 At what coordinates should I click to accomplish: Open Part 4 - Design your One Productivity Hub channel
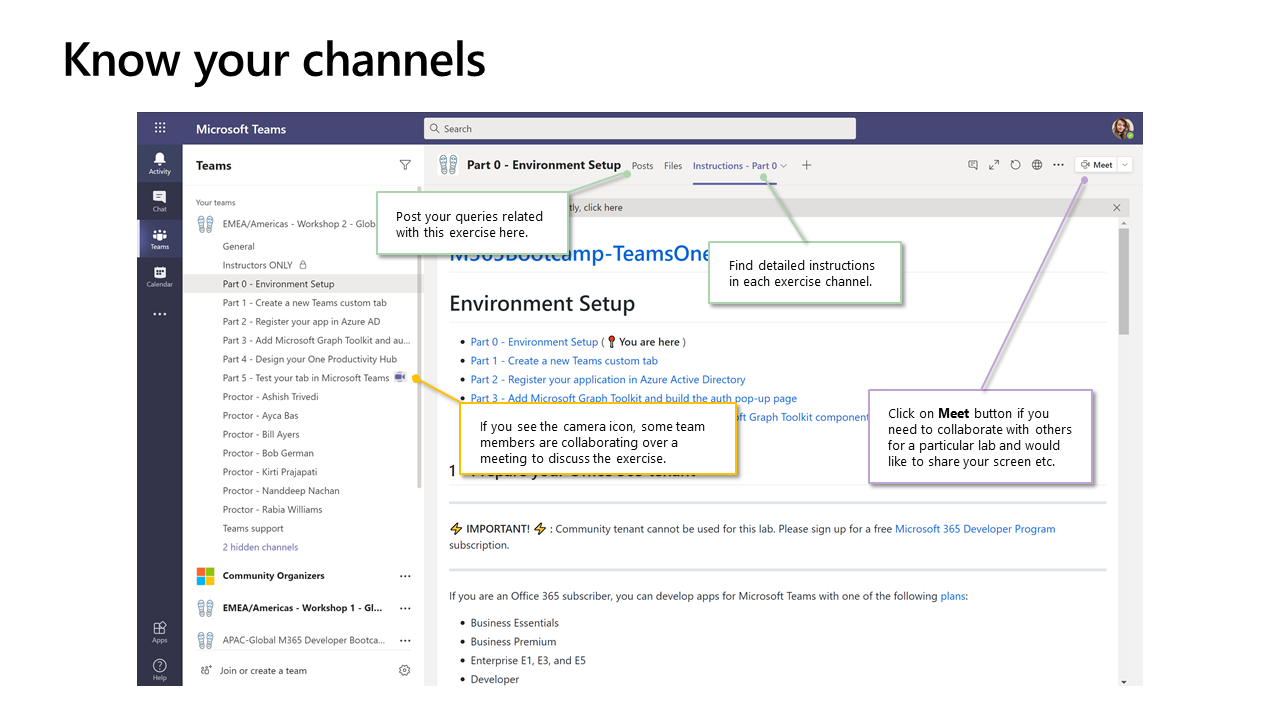tap(310, 359)
